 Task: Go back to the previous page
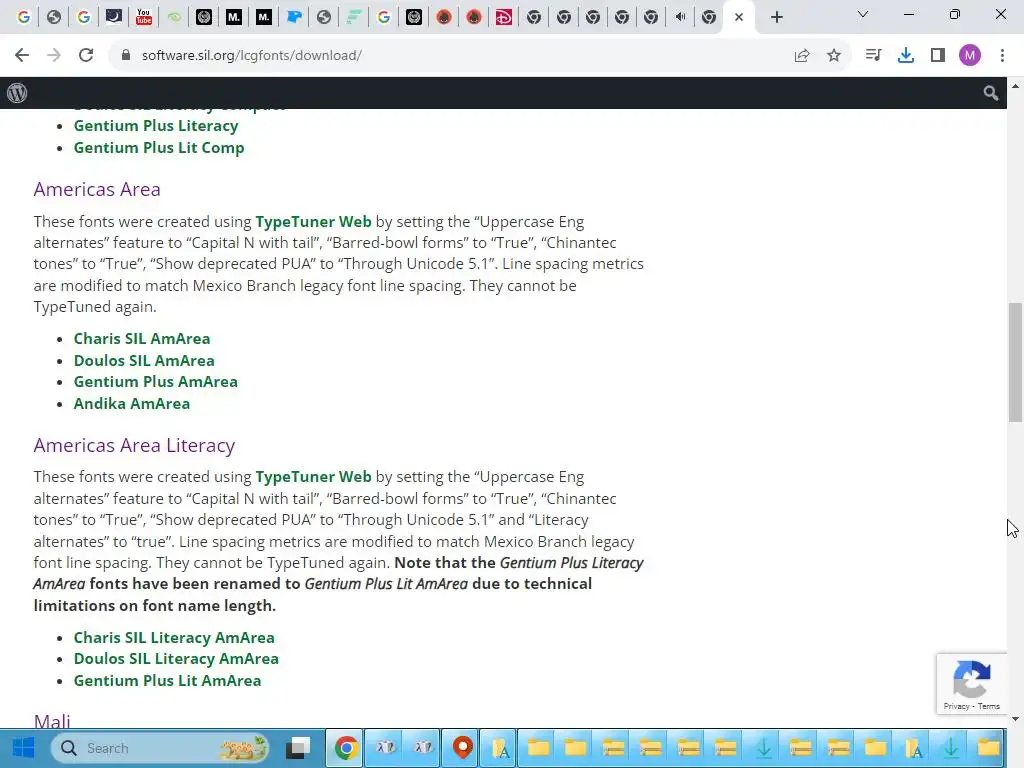click(22, 56)
